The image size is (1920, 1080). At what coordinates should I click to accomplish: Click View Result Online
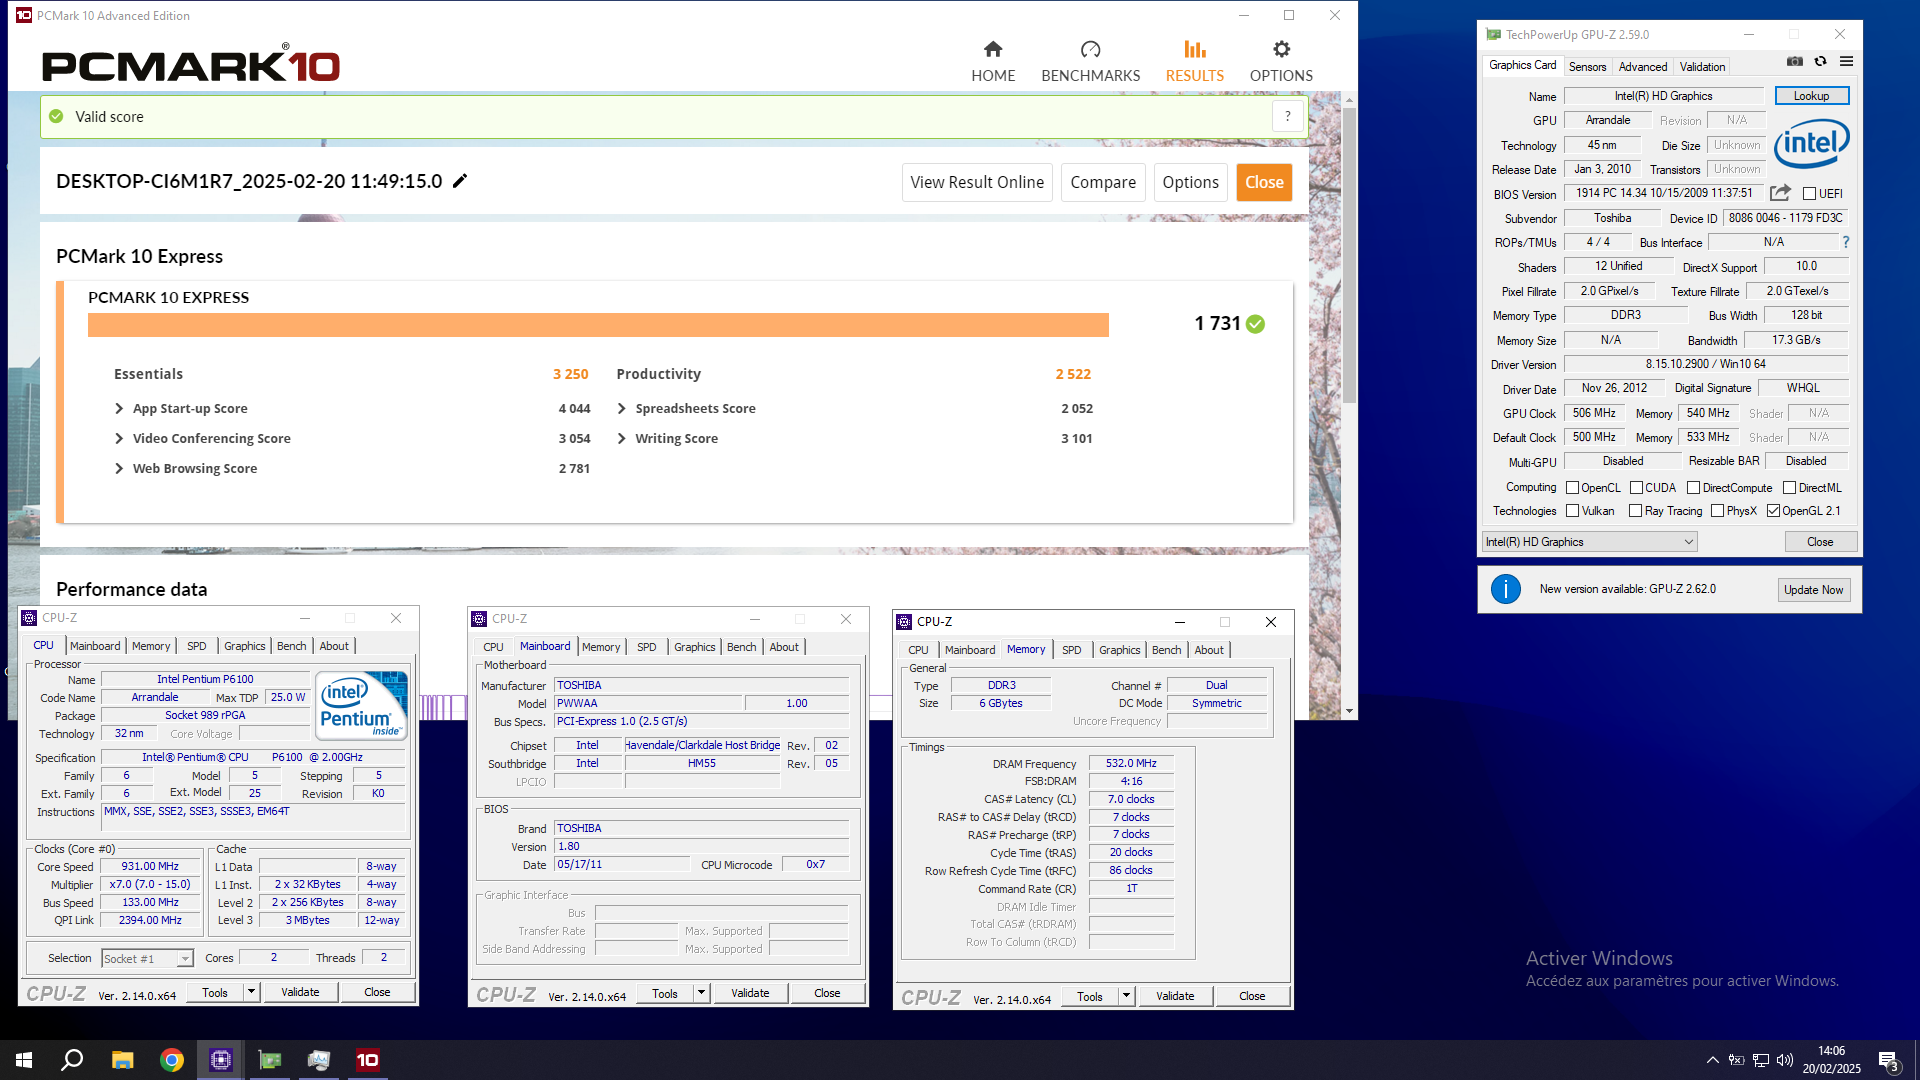[977, 182]
